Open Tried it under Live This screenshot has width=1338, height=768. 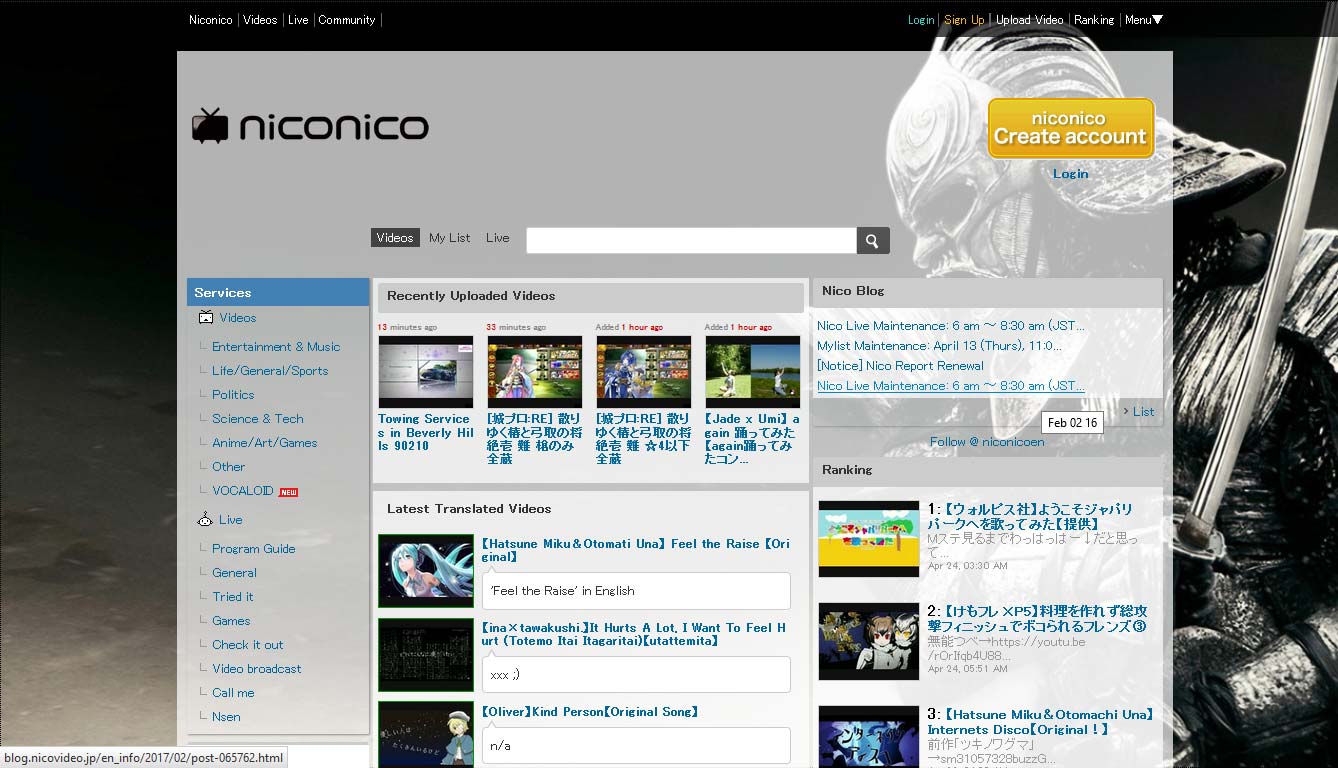pyautogui.click(x=233, y=597)
